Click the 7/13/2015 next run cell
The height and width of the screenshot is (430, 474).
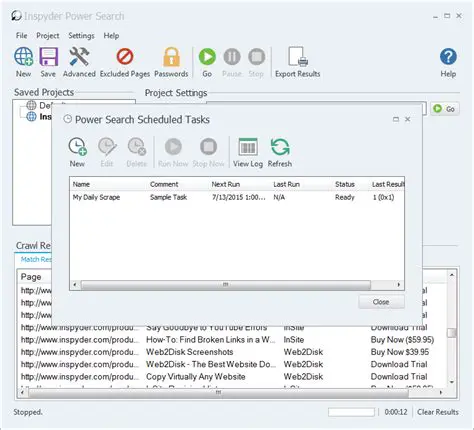click(x=239, y=197)
